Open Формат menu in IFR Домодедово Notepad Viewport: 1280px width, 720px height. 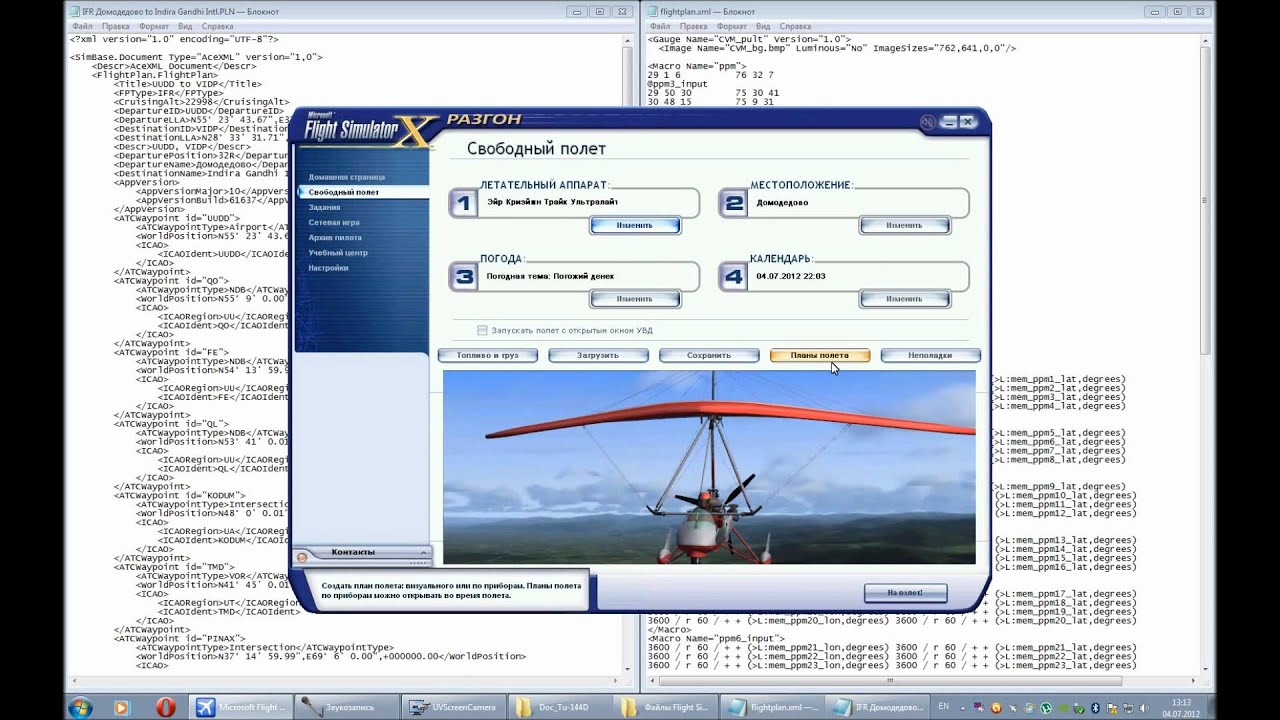click(154, 26)
